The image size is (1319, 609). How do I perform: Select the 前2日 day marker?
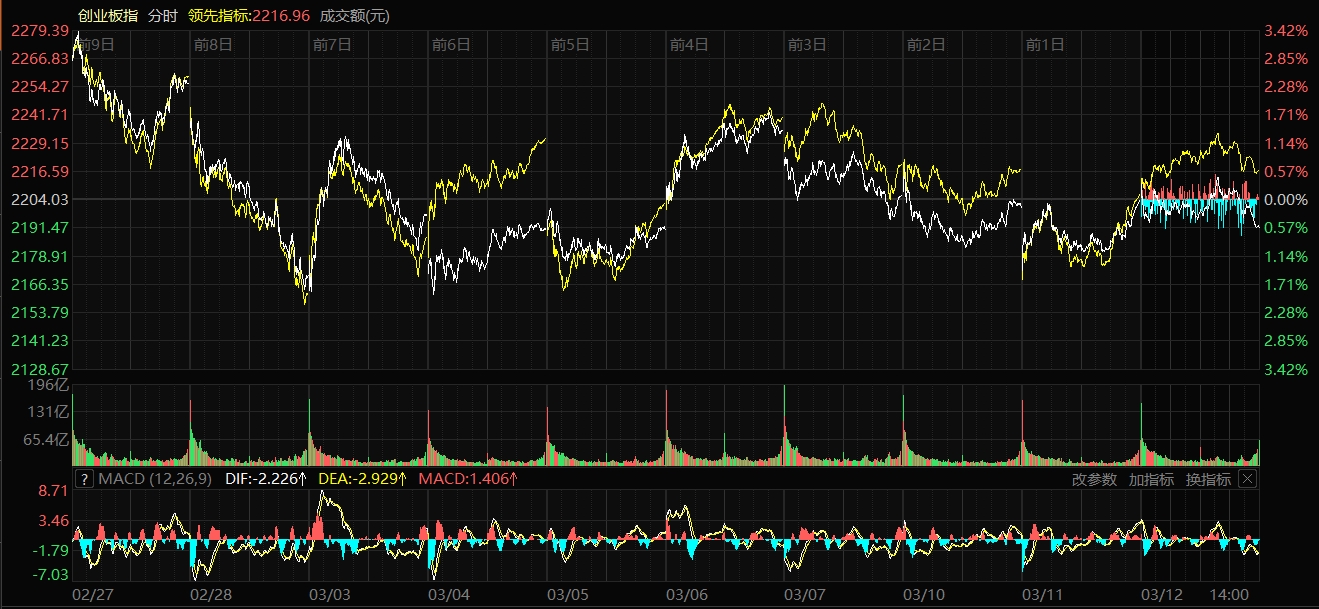(926, 44)
